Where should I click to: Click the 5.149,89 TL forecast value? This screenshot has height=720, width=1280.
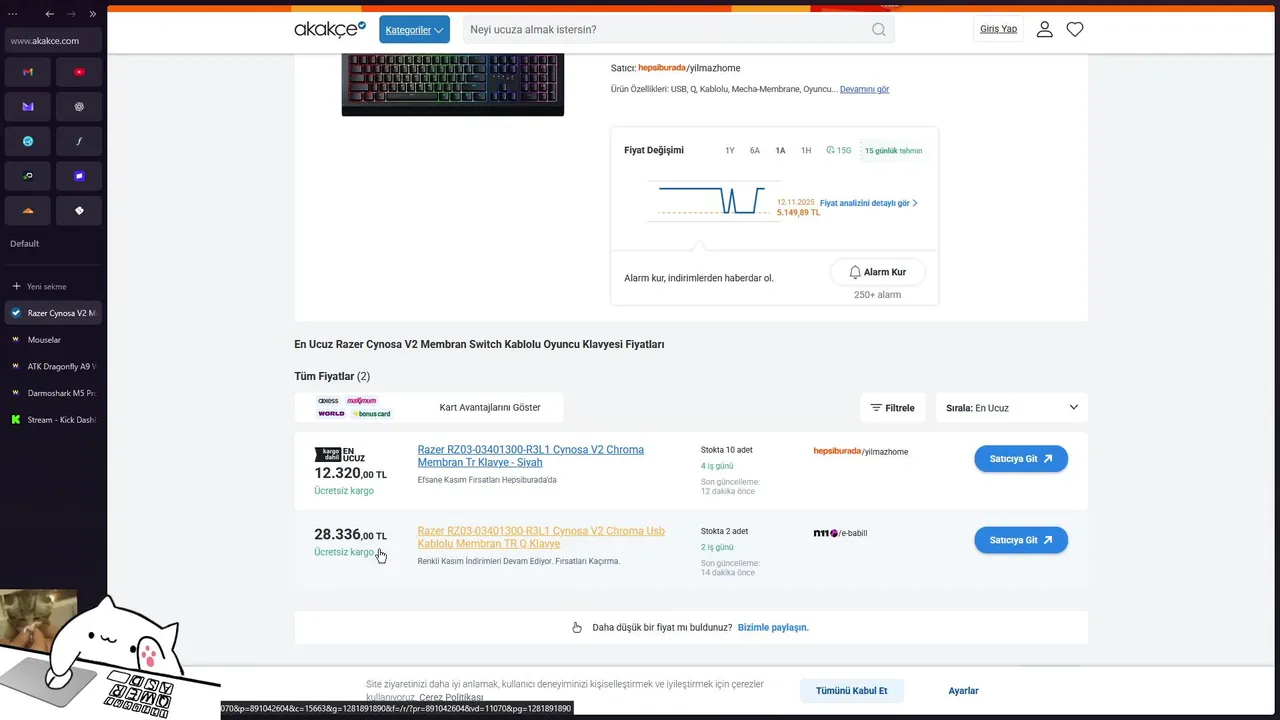point(798,213)
